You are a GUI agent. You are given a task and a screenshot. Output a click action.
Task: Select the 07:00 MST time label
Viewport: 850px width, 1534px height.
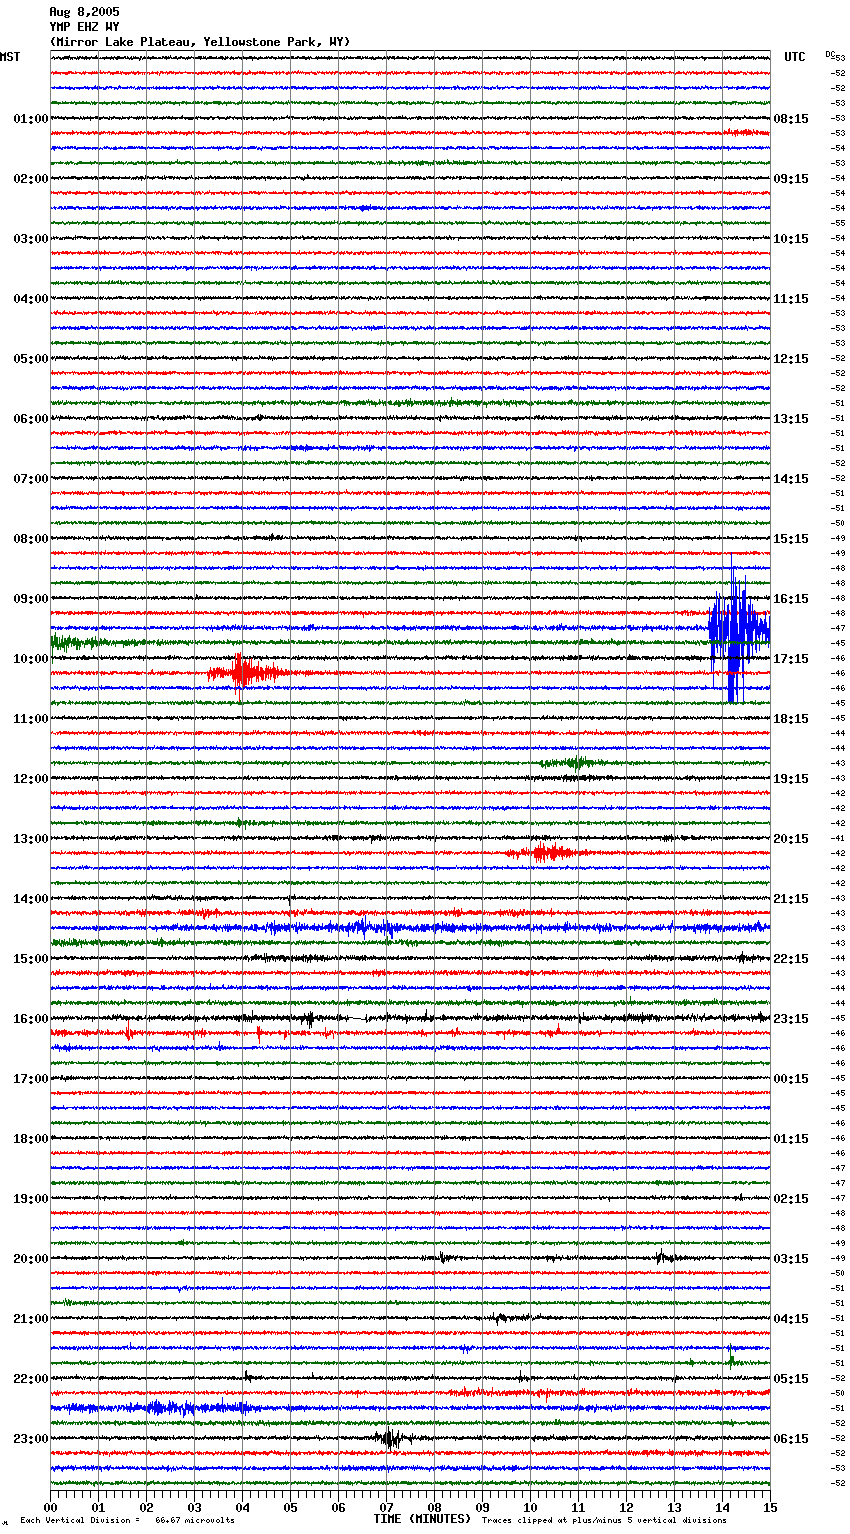pyautogui.click(x=30, y=479)
